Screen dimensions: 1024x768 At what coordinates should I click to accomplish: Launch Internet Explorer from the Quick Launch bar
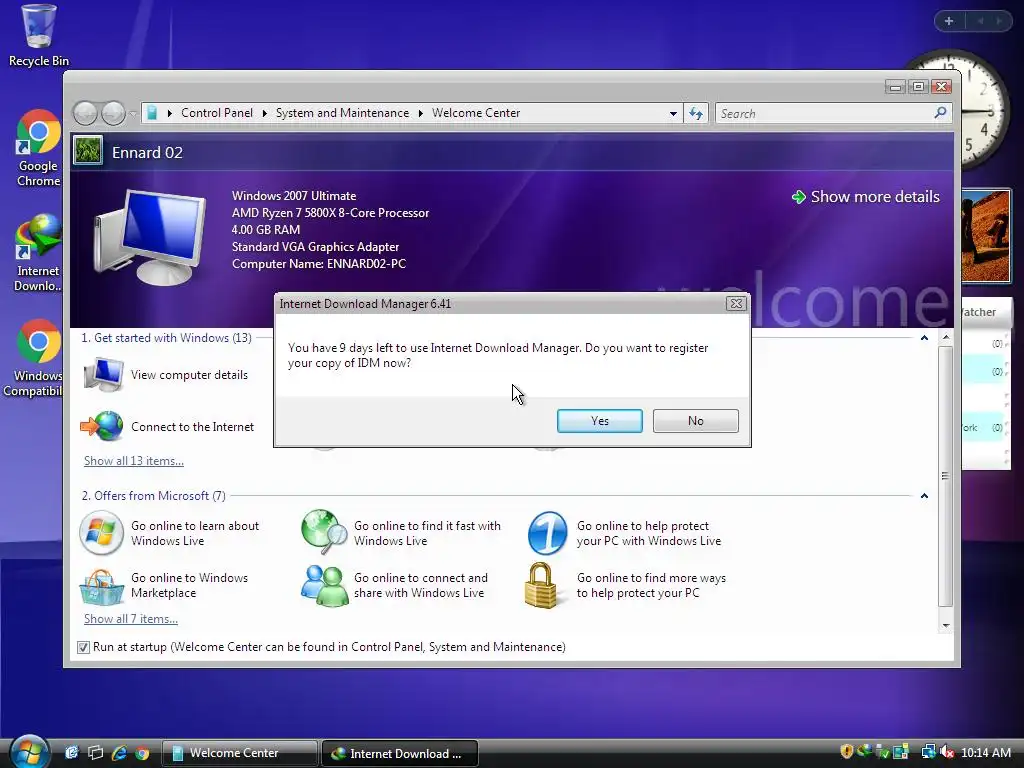[x=119, y=753]
